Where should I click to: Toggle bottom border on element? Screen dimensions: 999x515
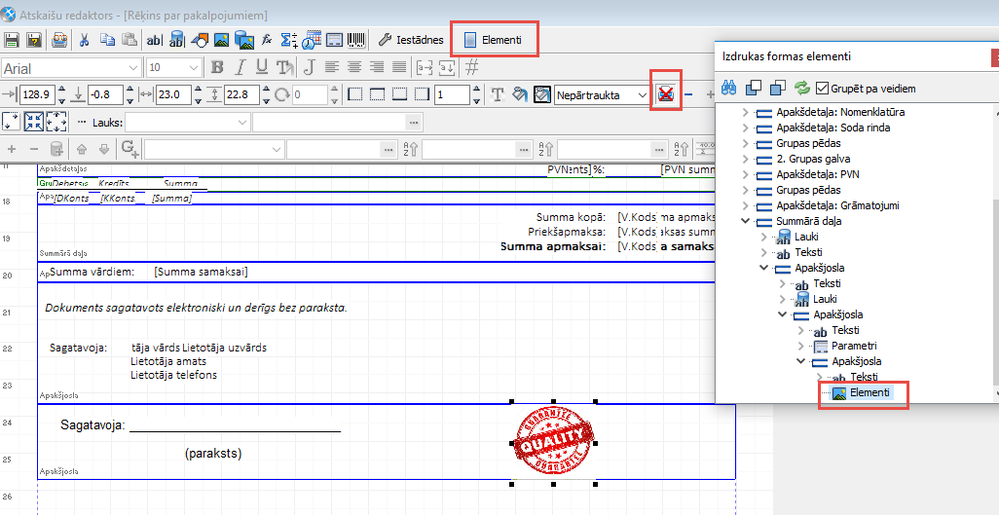(399, 95)
